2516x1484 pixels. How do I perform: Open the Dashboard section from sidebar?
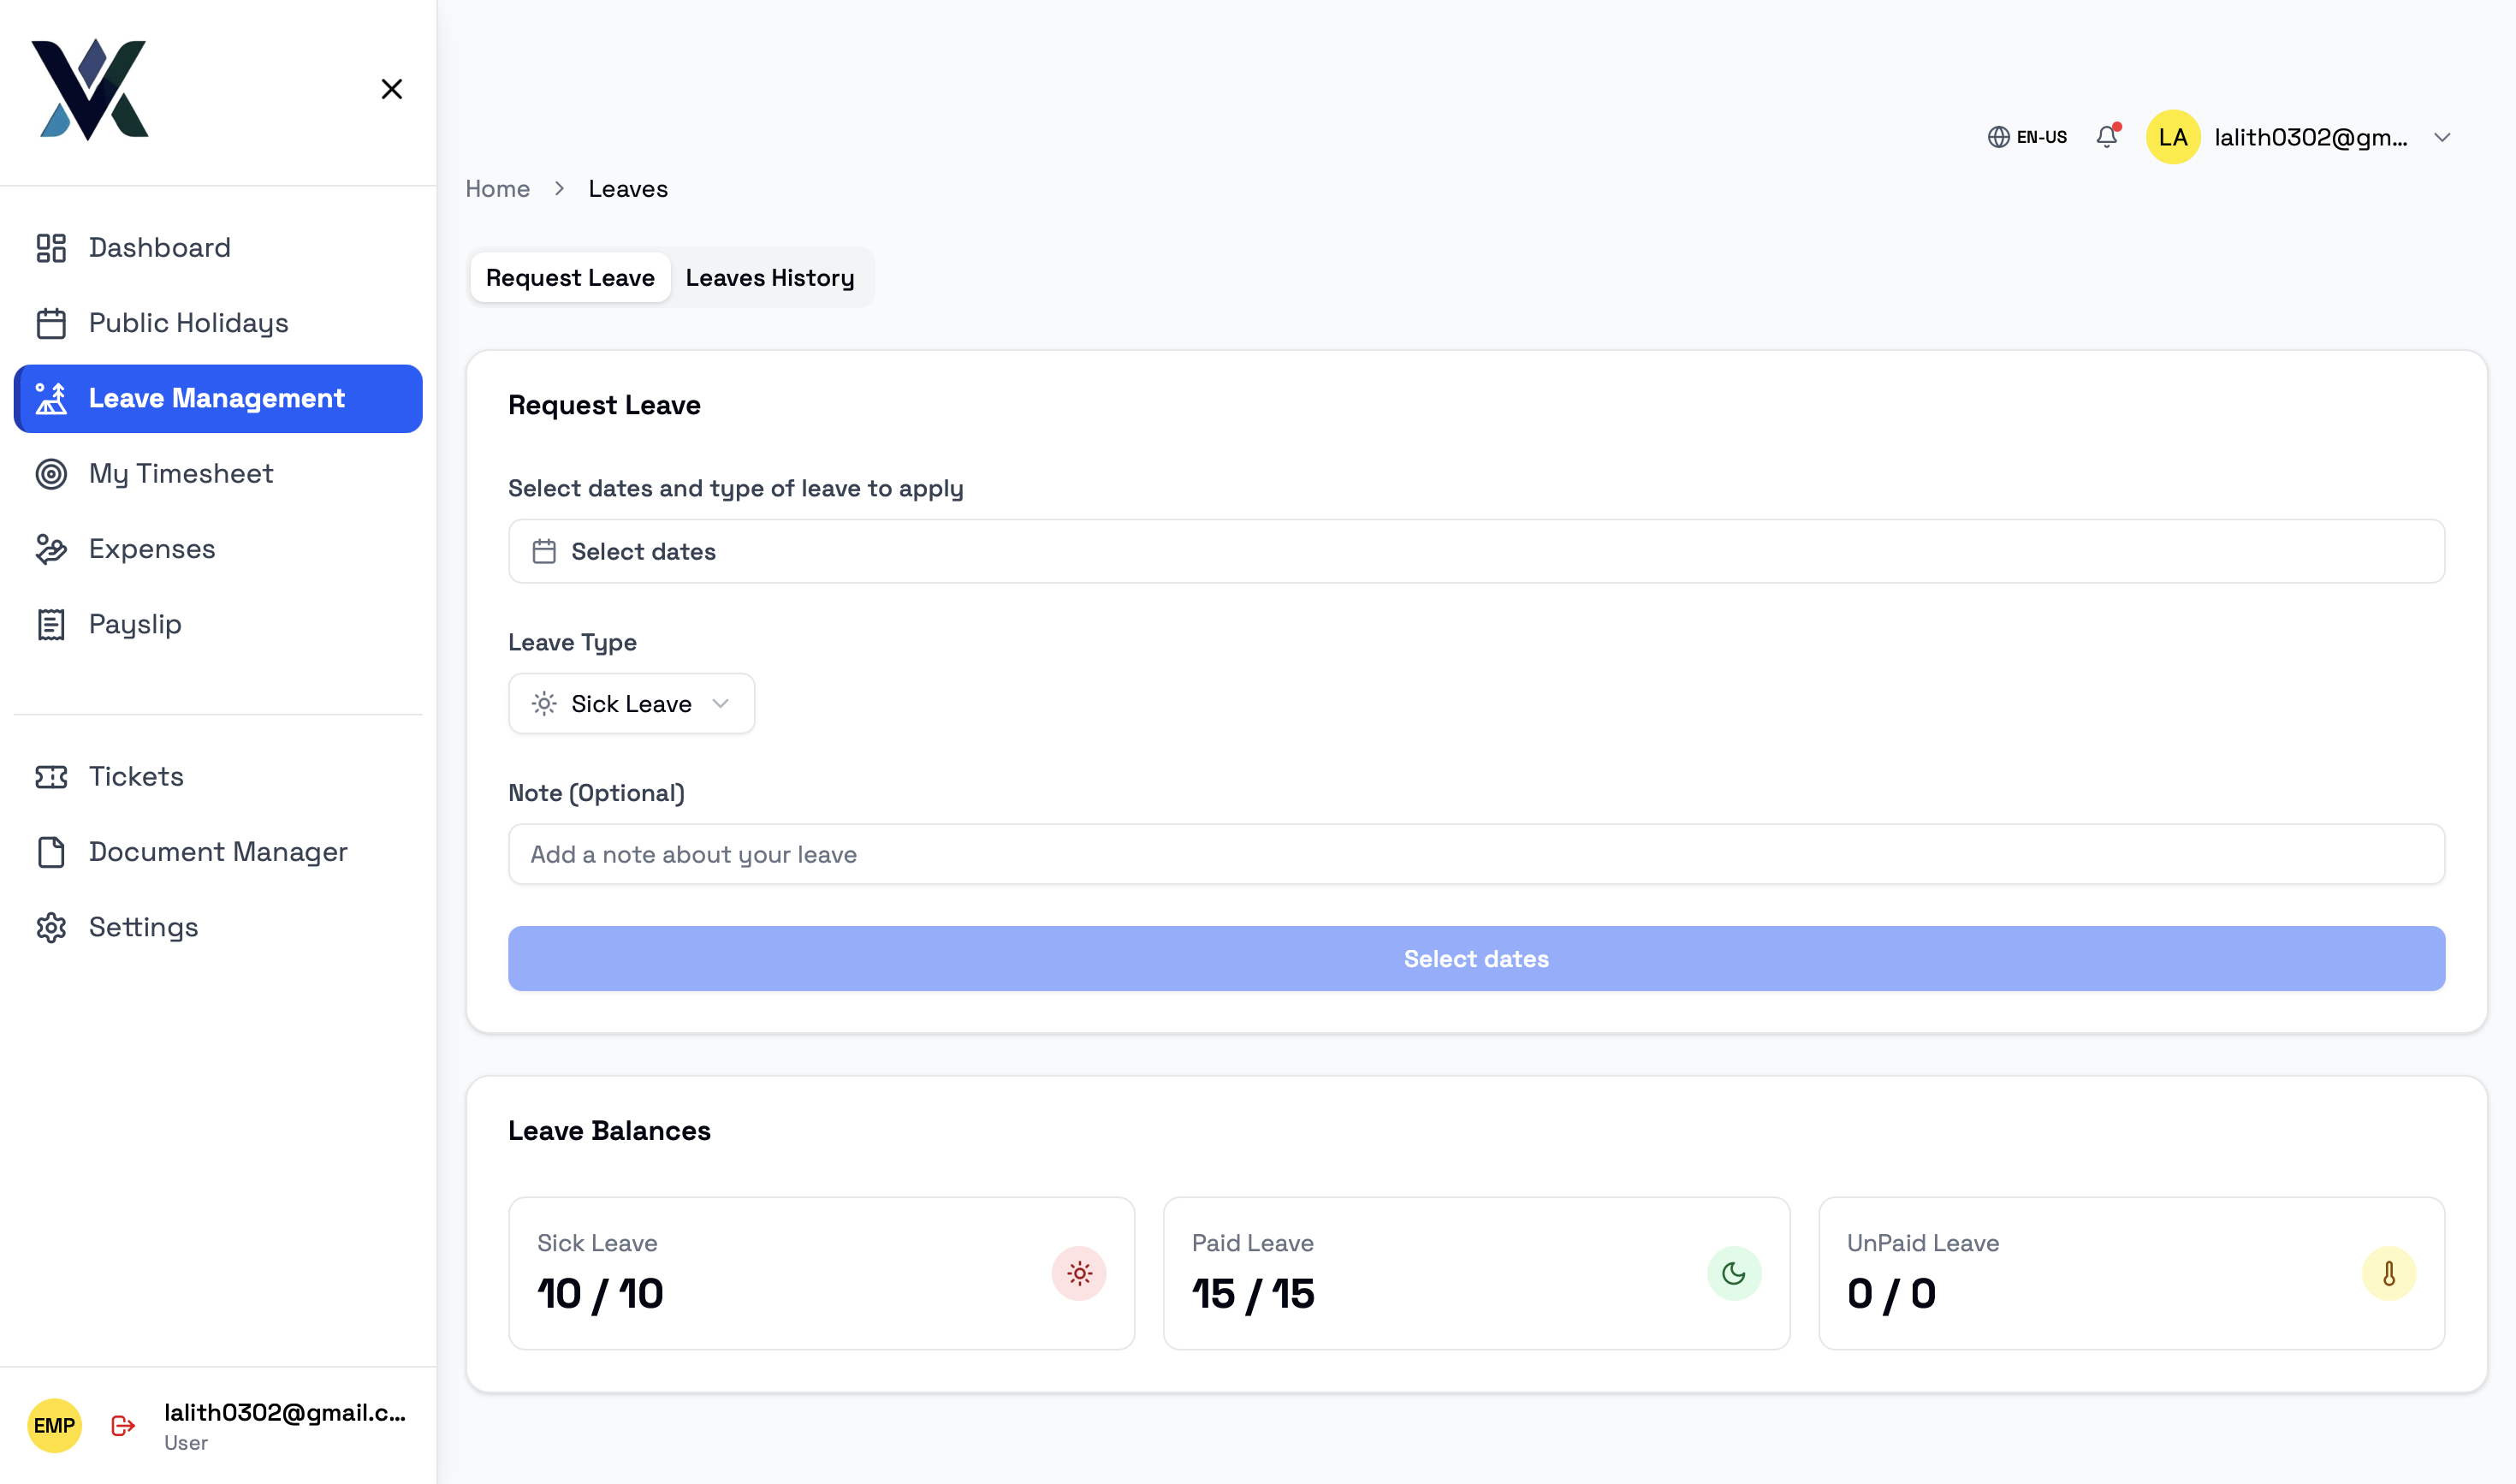pos(159,247)
